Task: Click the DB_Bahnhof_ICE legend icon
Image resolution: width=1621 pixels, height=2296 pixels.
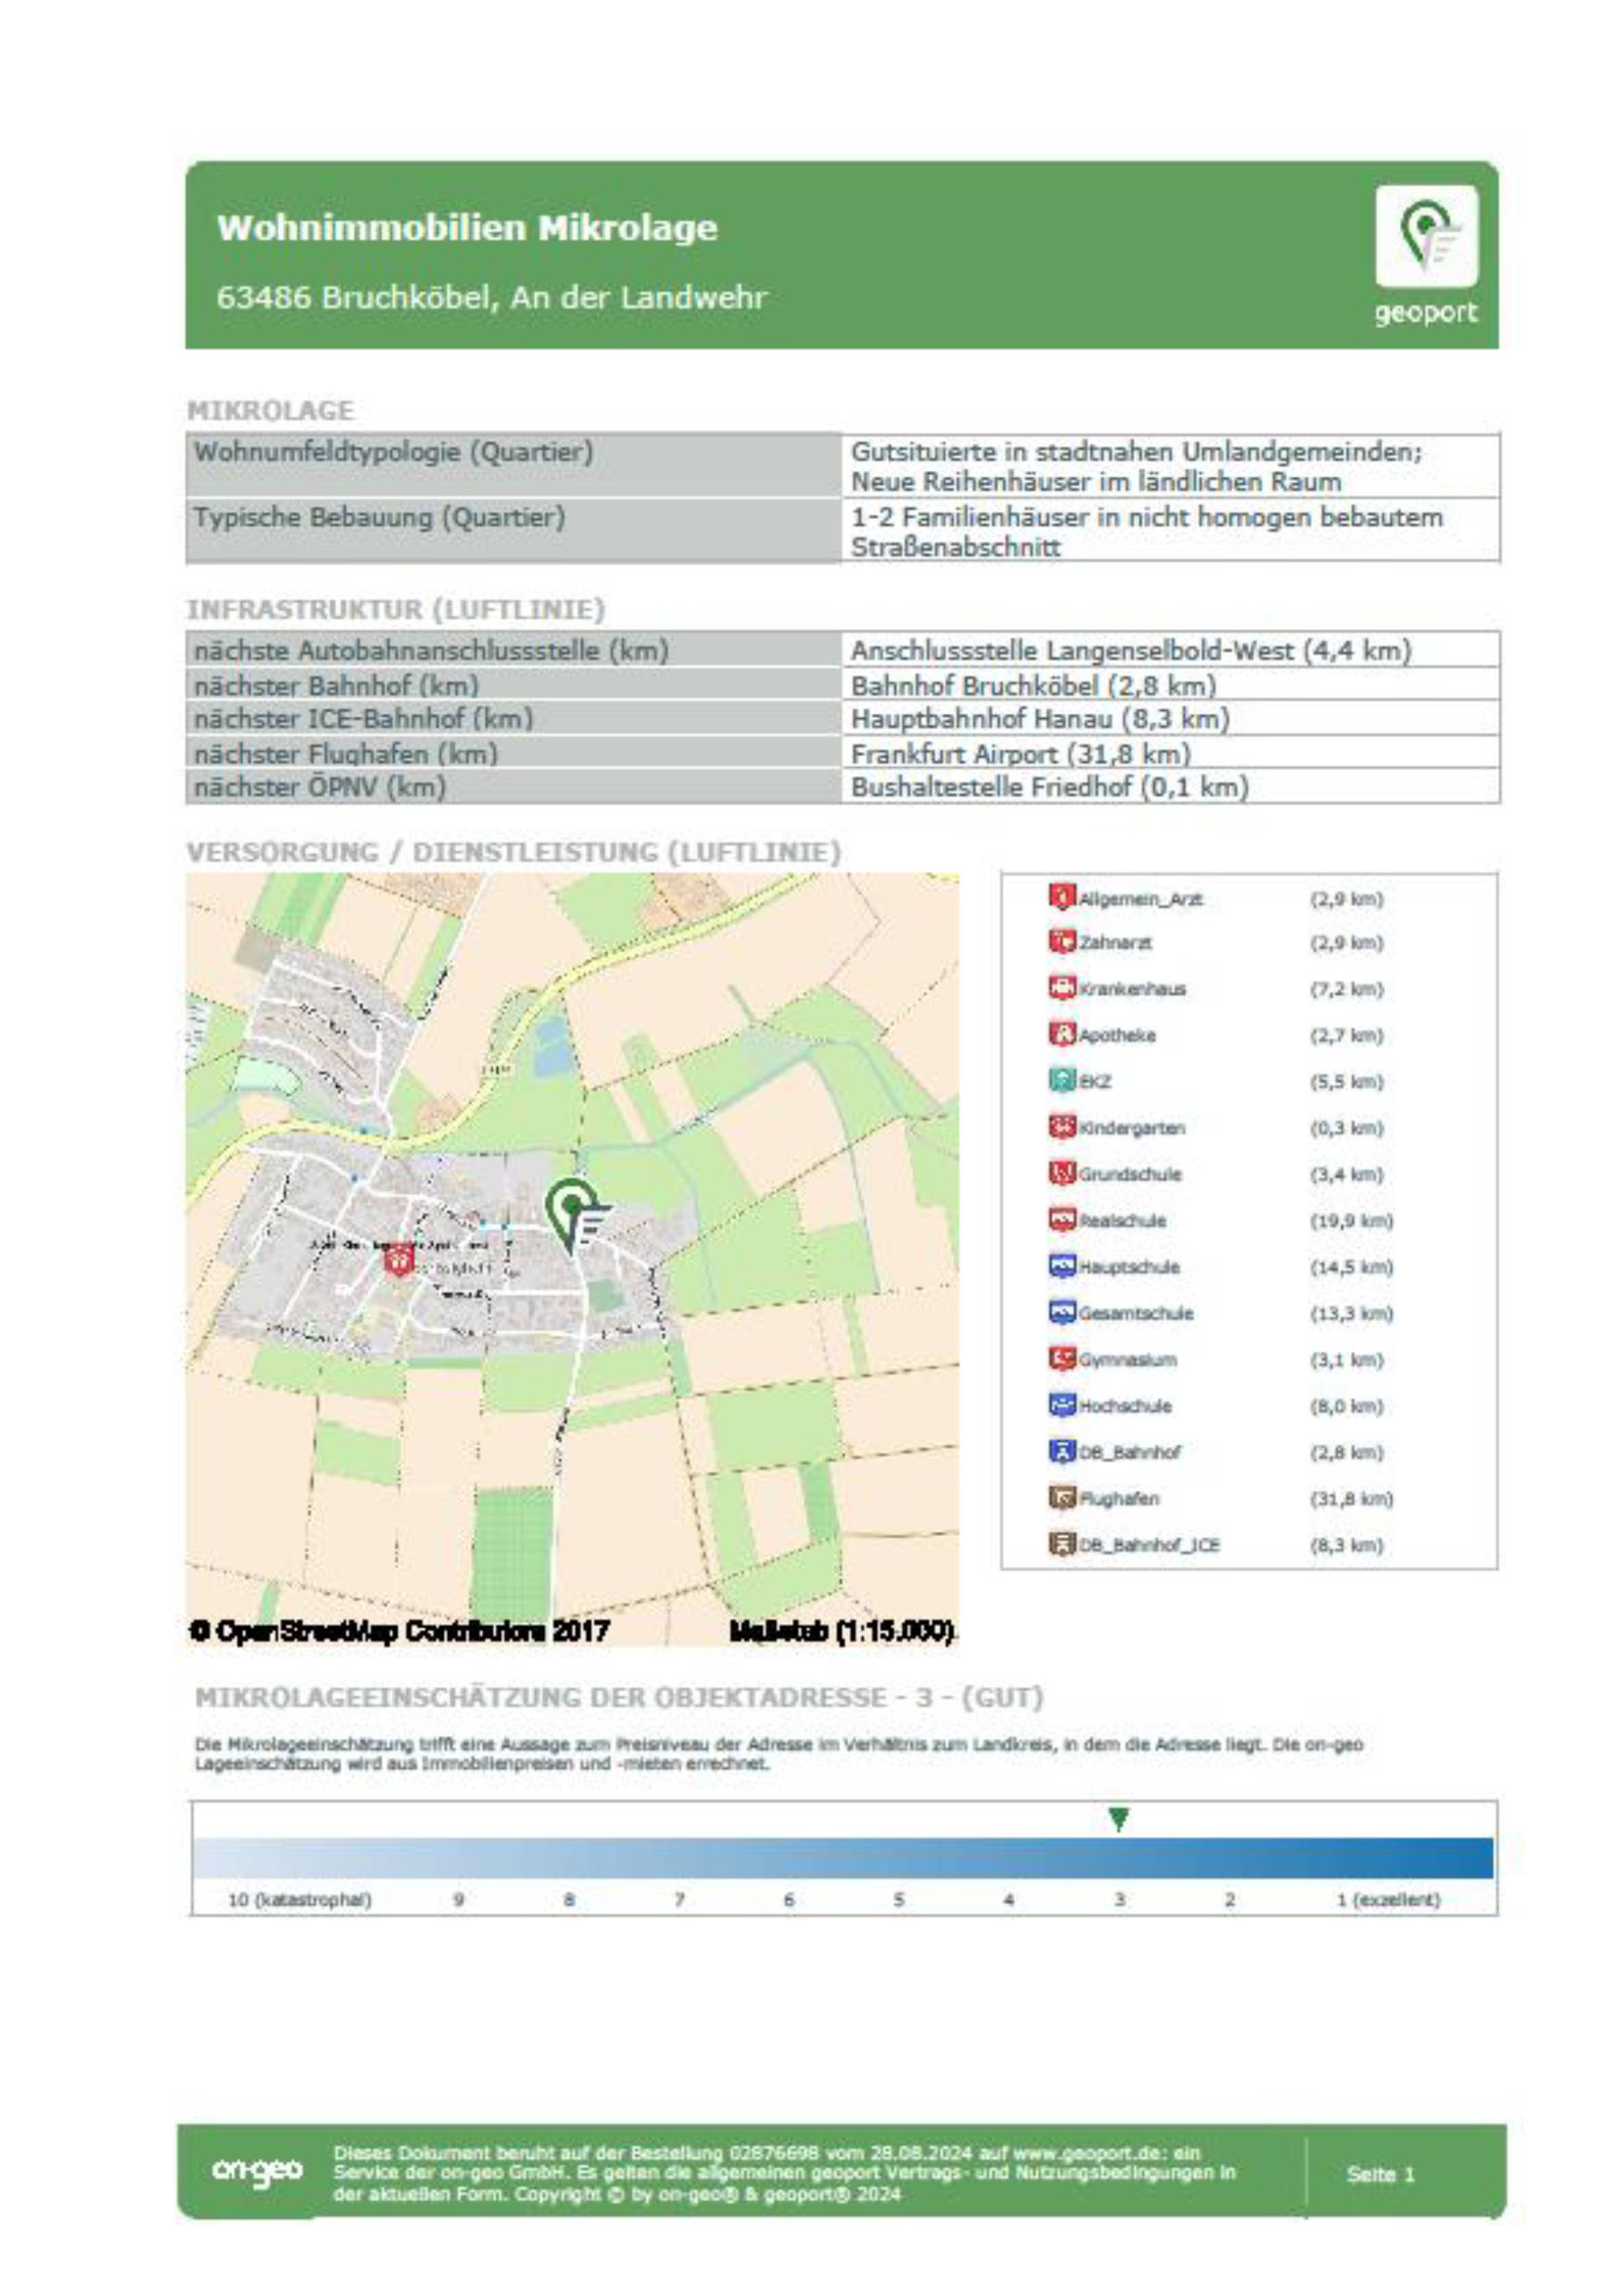Action: pyautogui.click(x=1060, y=1544)
